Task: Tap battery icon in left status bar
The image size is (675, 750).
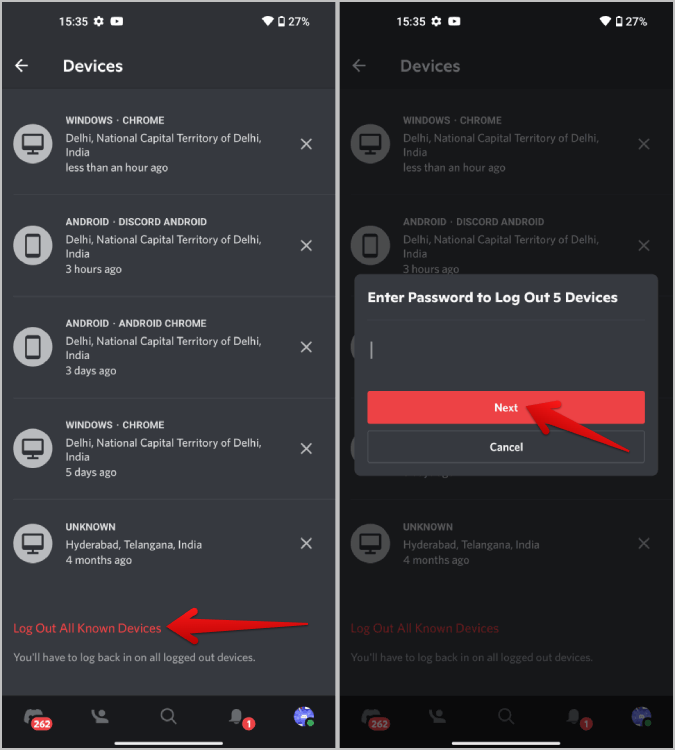Action: (282, 21)
